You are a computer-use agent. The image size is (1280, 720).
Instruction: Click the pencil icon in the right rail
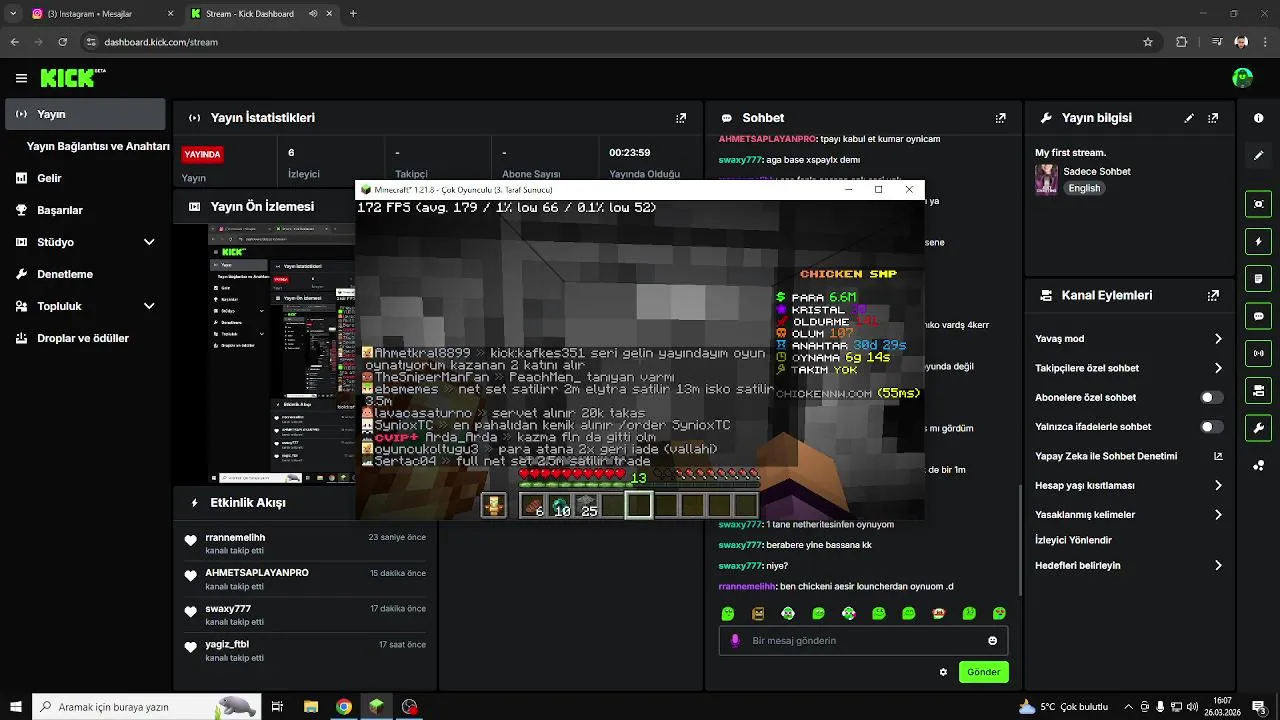(x=1258, y=155)
